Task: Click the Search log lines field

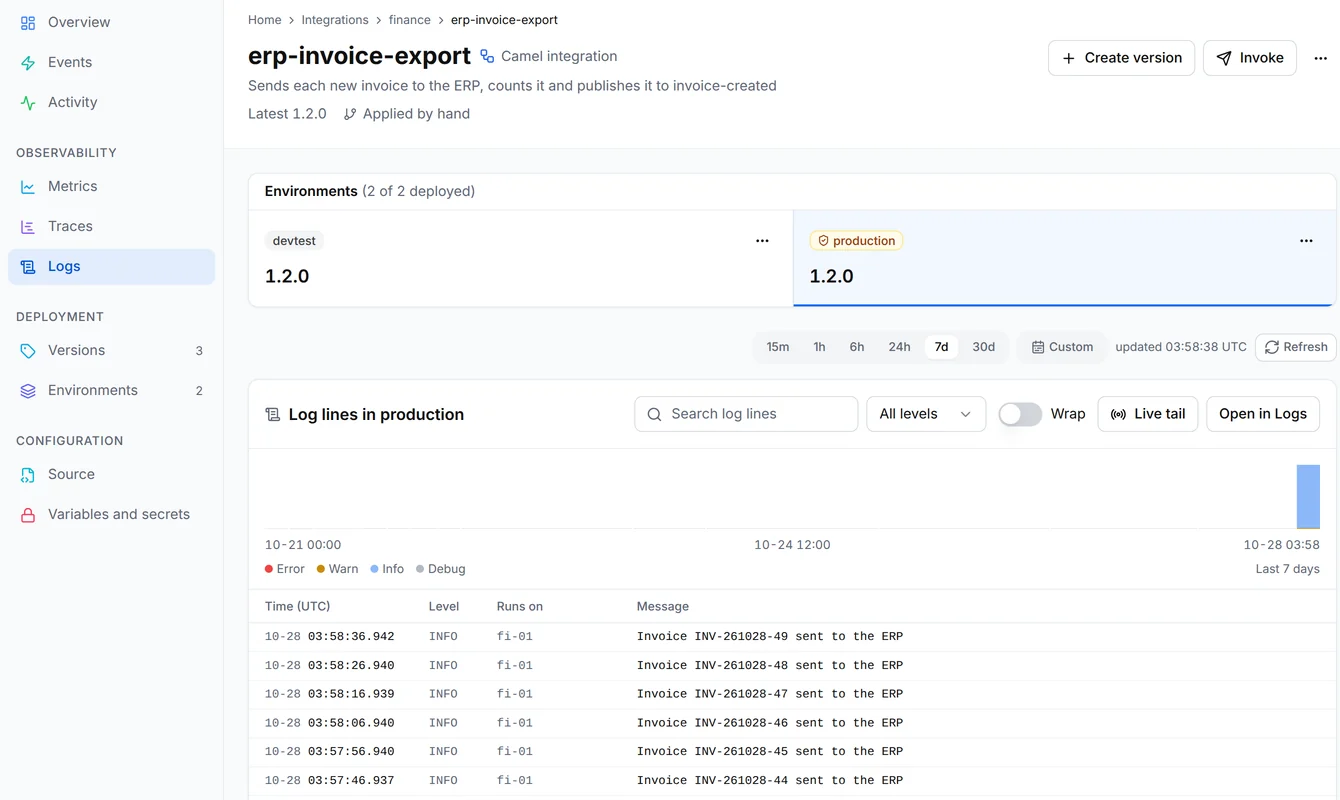Action: click(746, 414)
